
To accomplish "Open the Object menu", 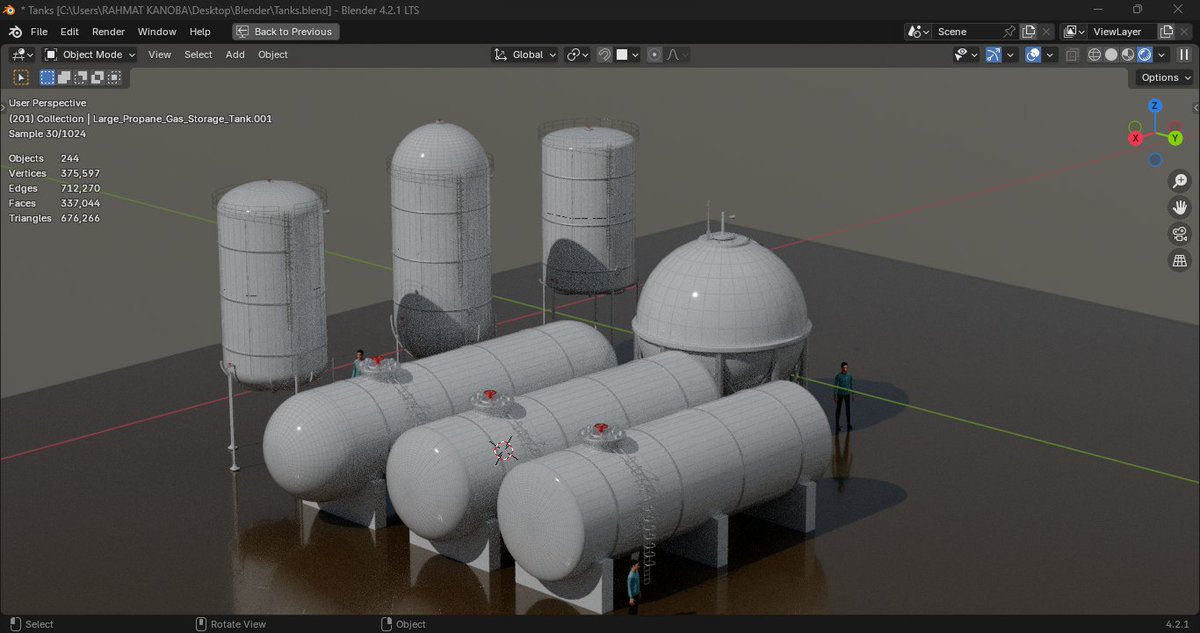I will [x=272, y=55].
